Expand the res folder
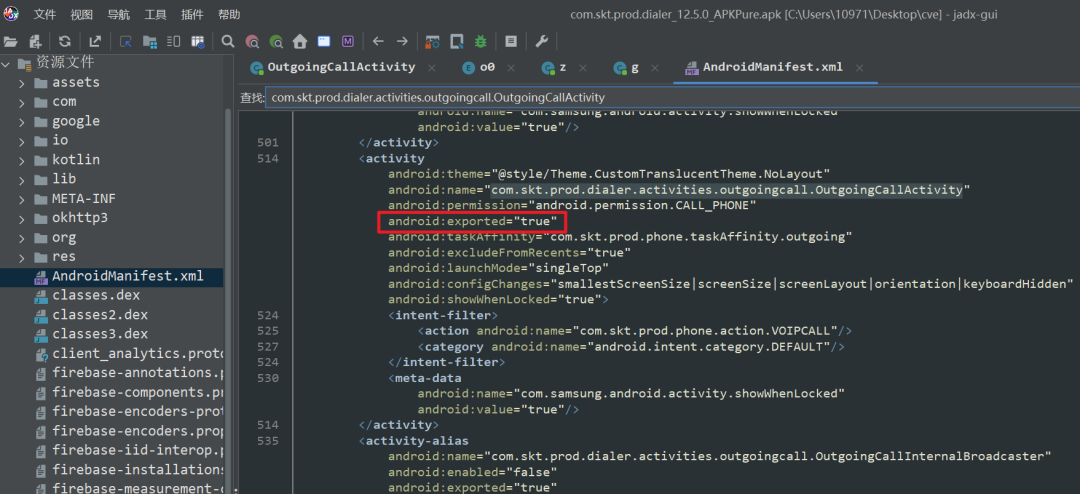Viewport: 1080px width, 494px height. pyautogui.click(x=22, y=258)
